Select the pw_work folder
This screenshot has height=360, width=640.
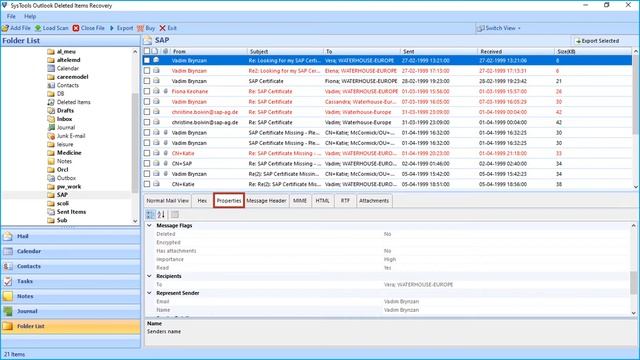pos(64,187)
